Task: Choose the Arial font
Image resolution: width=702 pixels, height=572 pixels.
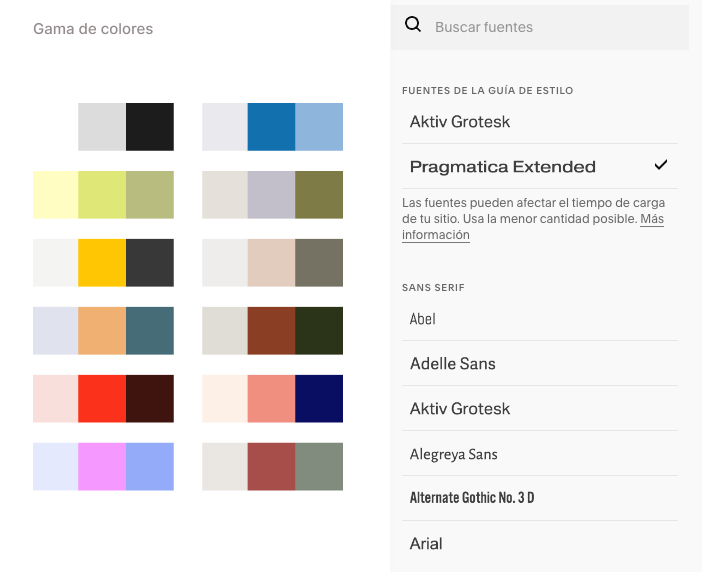Action: pyautogui.click(x=540, y=543)
